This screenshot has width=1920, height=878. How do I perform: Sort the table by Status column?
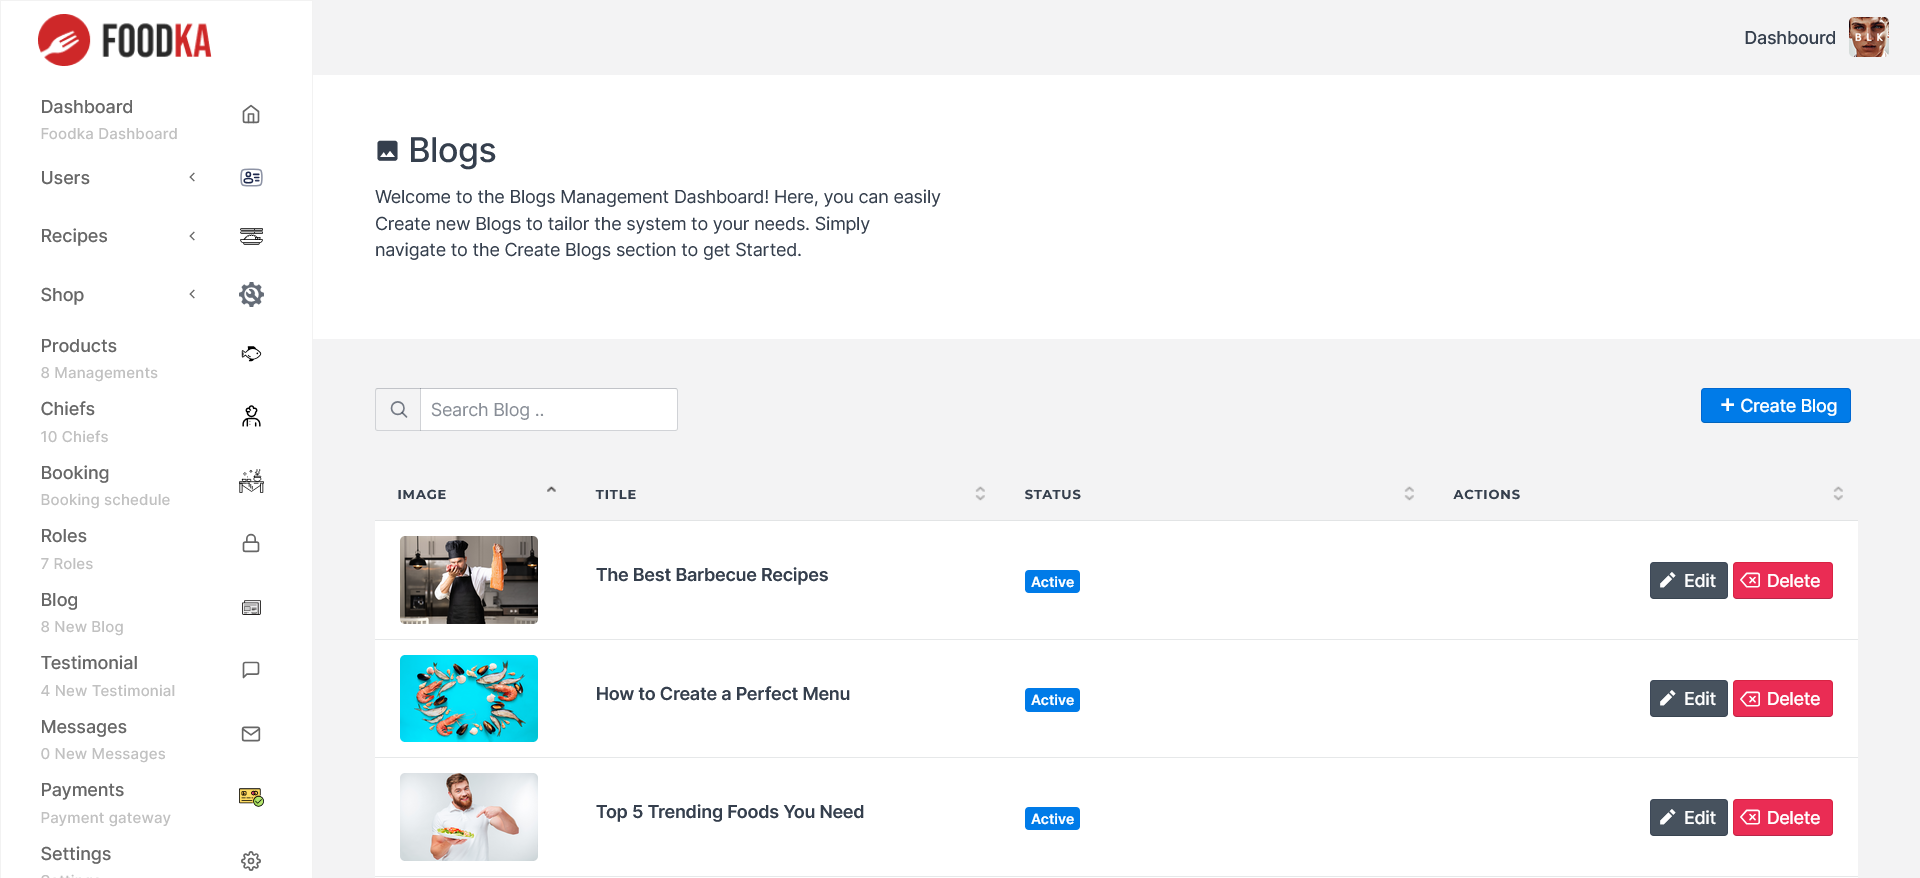(1408, 494)
